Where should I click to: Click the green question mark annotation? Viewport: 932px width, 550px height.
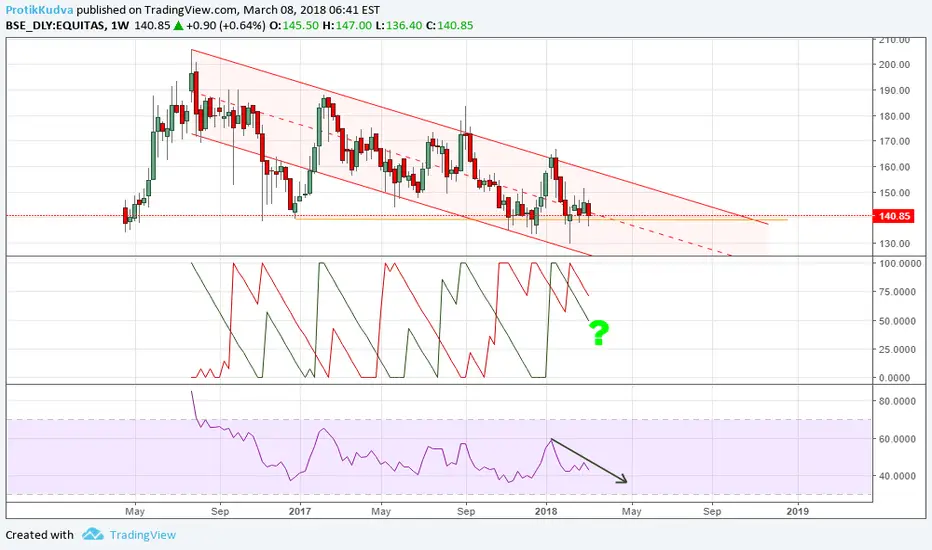(599, 333)
